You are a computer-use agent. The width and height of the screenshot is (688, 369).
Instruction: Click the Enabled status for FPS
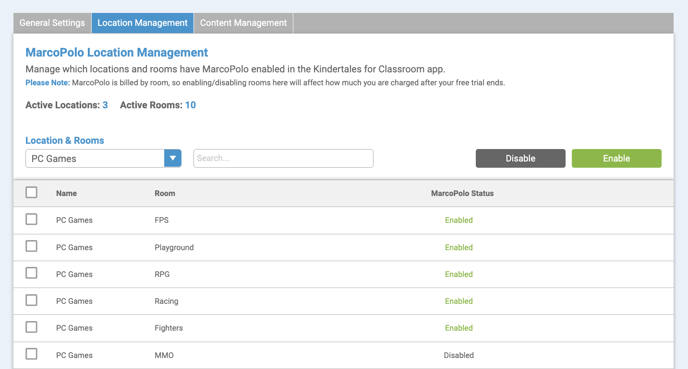[x=459, y=220]
